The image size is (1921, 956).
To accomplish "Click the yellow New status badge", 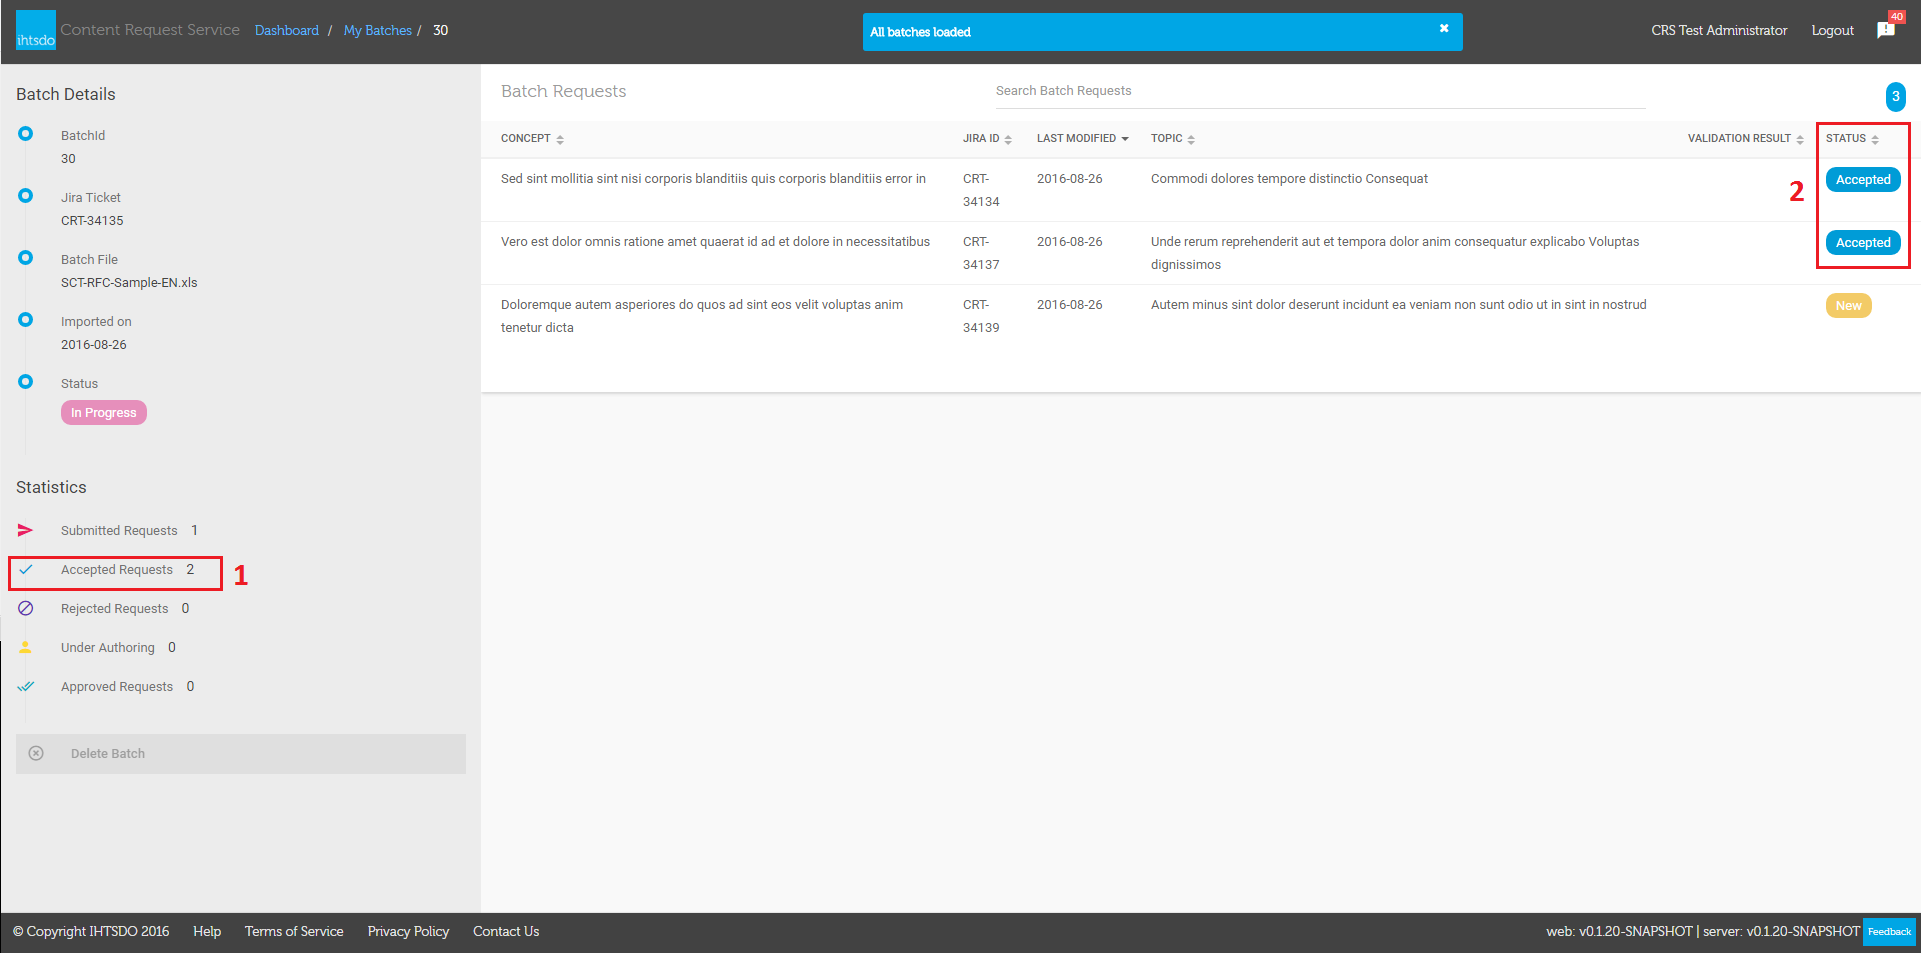I will (x=1848, y=306).
